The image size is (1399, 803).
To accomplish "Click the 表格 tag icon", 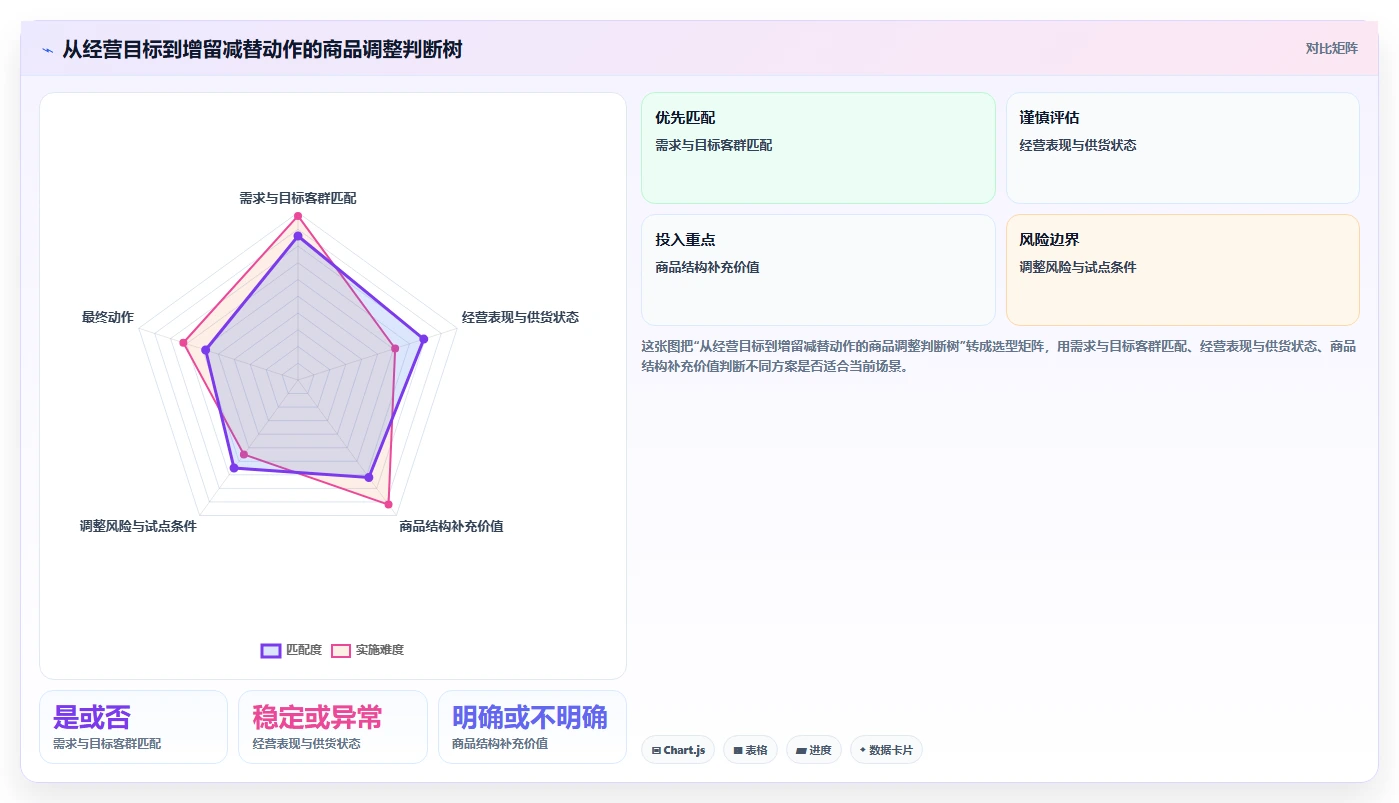I will point(738,750).
